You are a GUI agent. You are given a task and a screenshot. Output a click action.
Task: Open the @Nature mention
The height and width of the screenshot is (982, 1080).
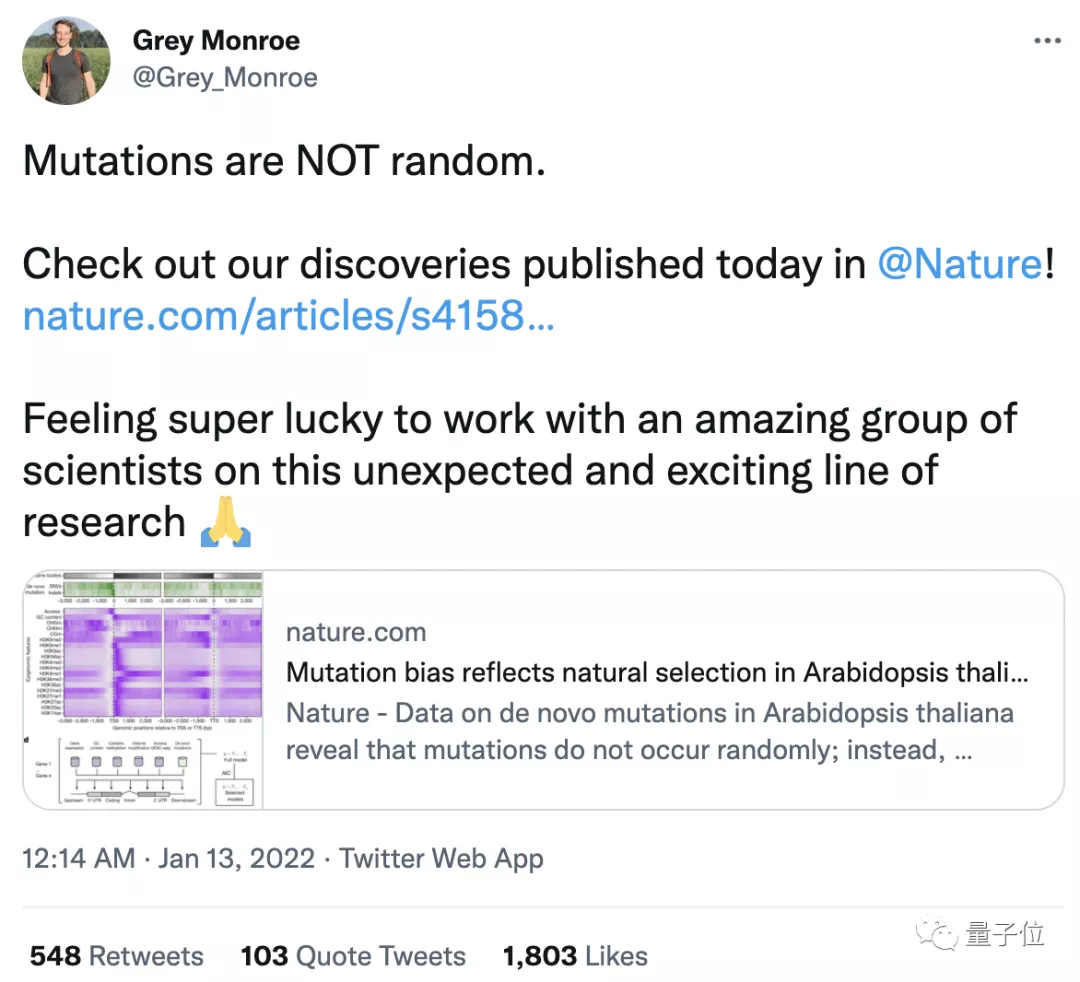[960, 264]
